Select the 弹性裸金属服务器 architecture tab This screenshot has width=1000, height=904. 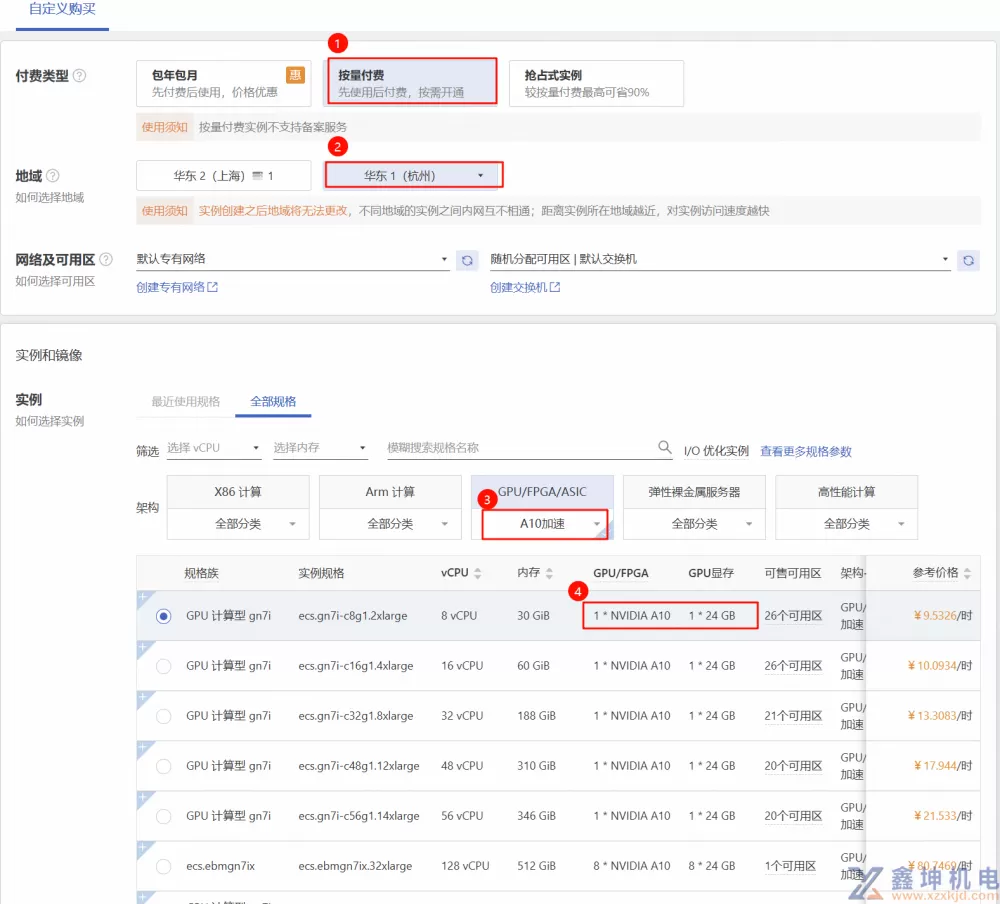point(695,492)
